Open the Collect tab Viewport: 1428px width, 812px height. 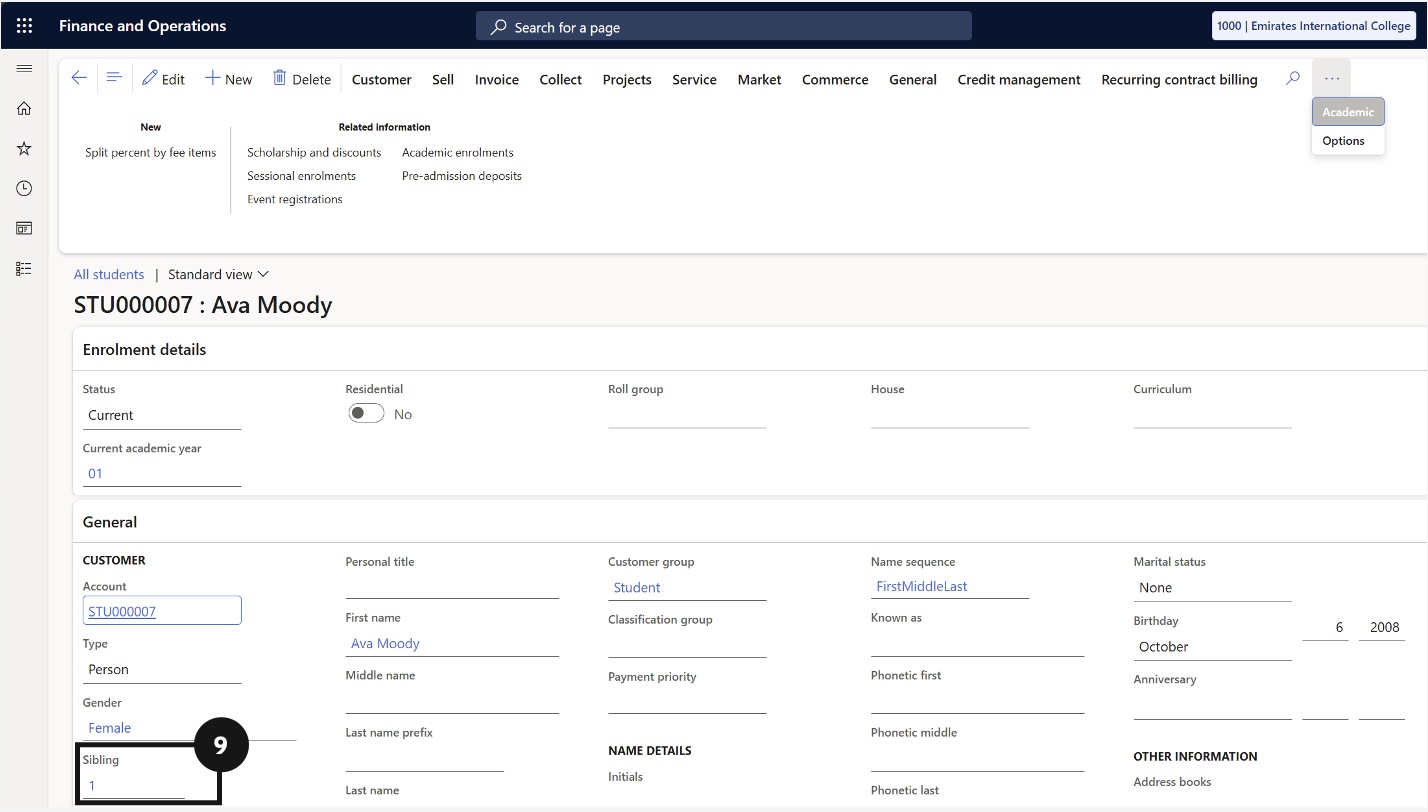[x=561, y=79]
